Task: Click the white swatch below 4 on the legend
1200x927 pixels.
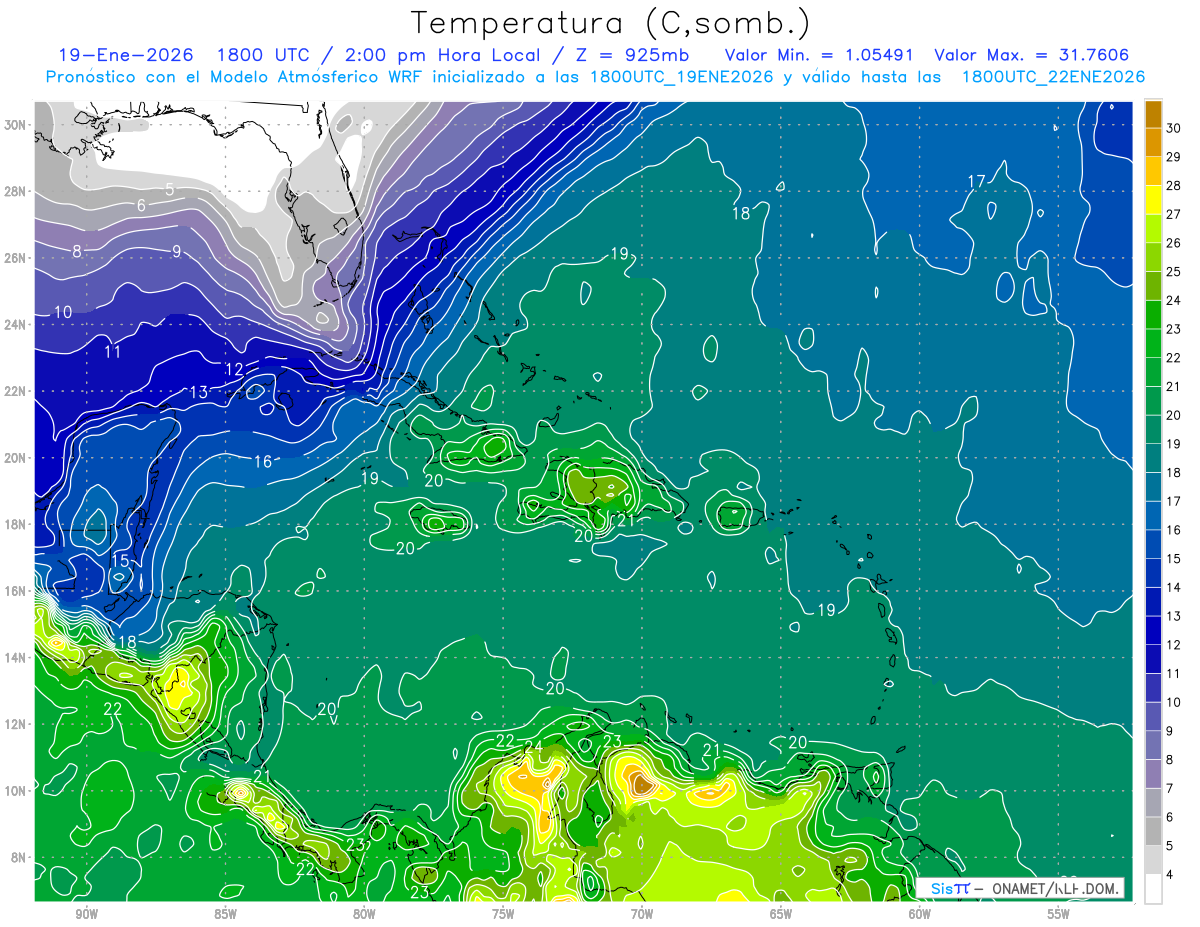Action: (x=1153, y=889)
